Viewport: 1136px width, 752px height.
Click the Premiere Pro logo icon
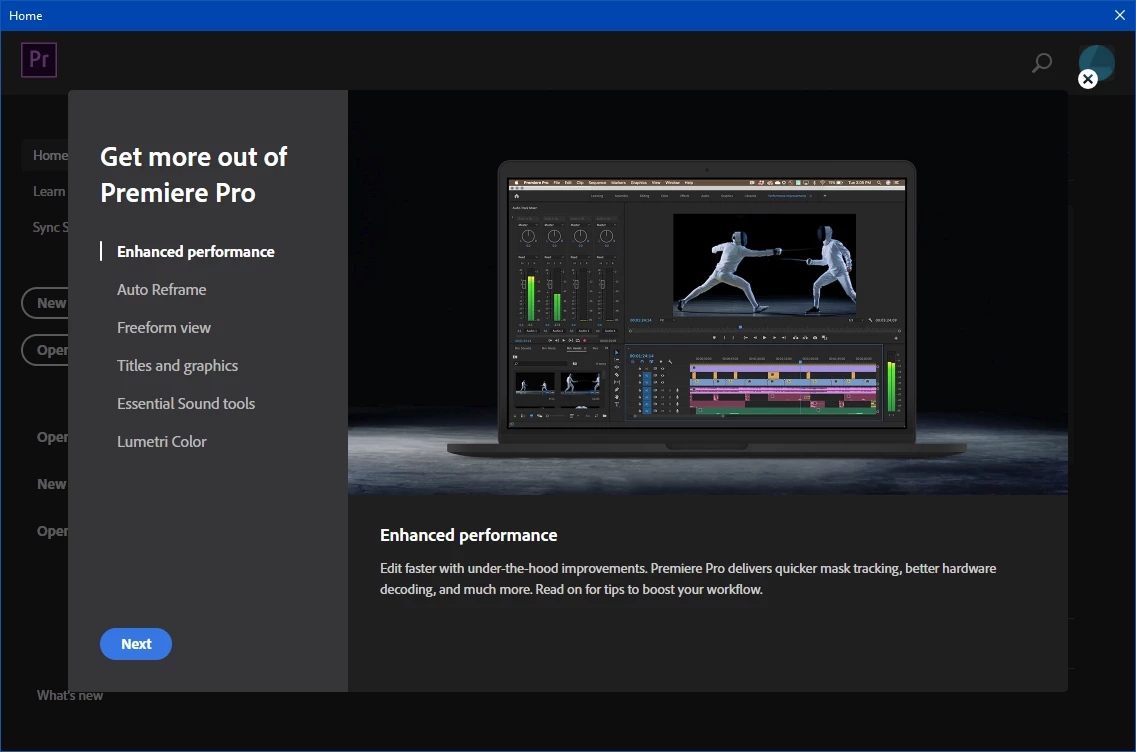pos(39,59)
